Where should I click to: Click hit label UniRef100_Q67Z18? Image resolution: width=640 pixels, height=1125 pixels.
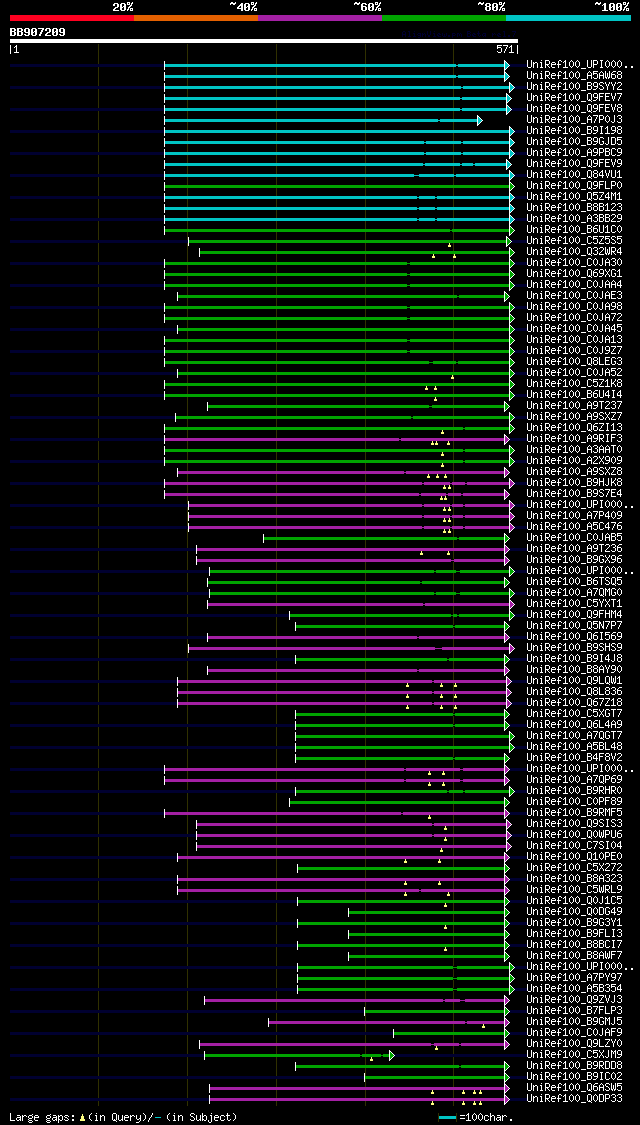point(575,703)
